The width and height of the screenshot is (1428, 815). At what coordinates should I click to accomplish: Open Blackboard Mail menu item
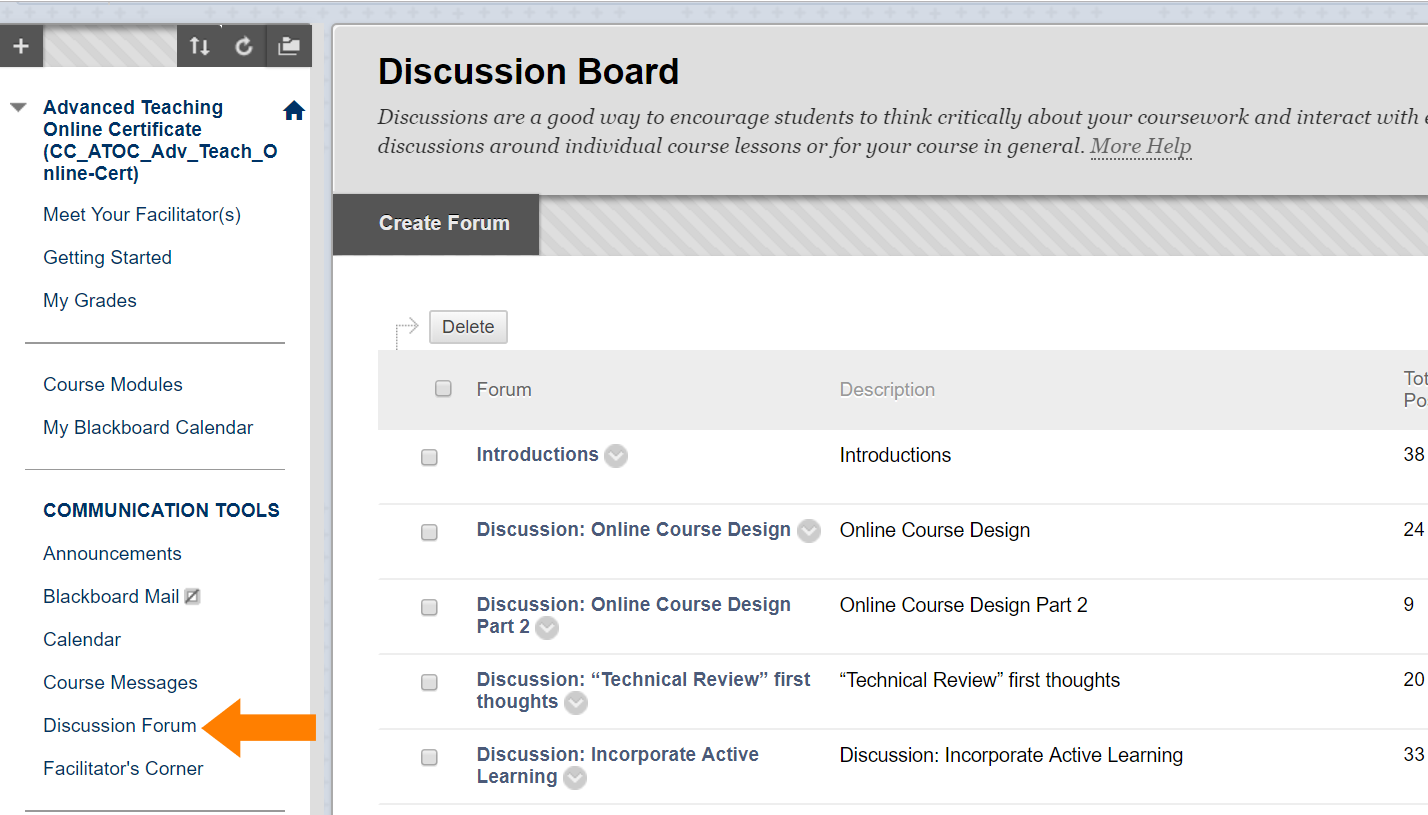pyautogui.click(x=111, y=597)
